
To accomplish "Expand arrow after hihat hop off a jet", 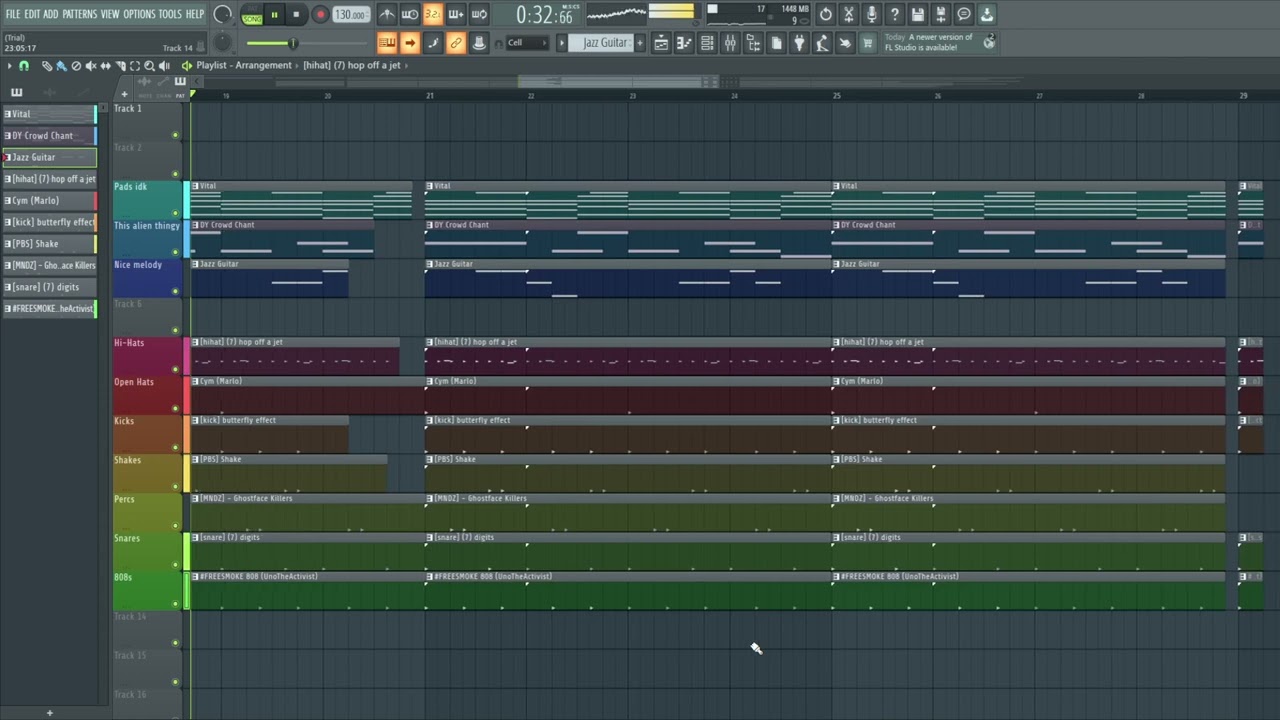I will 406,65.
